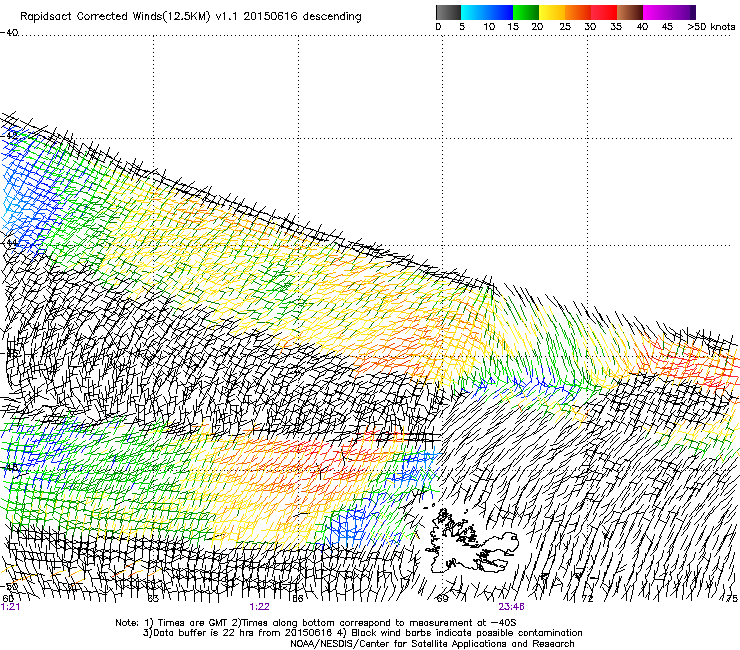
Task: Click the cyan 5-10 knots legend segment
Action: pos(474,12)
